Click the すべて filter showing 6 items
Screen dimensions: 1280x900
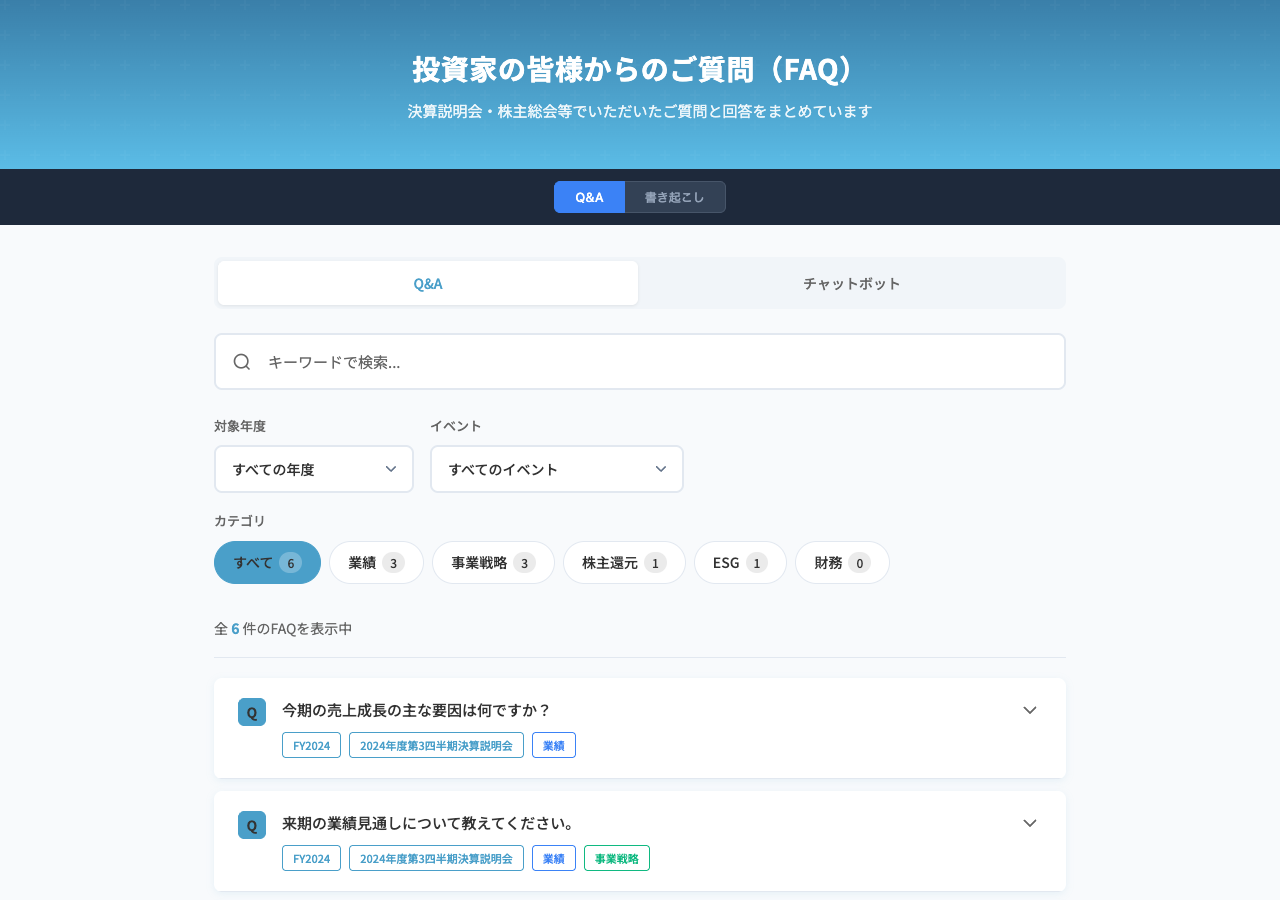tap(267, 562)
